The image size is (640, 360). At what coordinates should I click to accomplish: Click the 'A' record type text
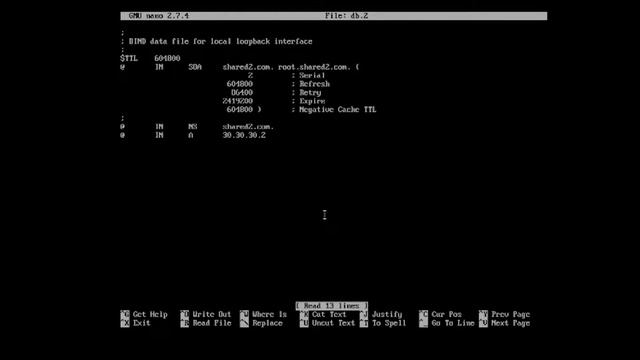[191, 135]
